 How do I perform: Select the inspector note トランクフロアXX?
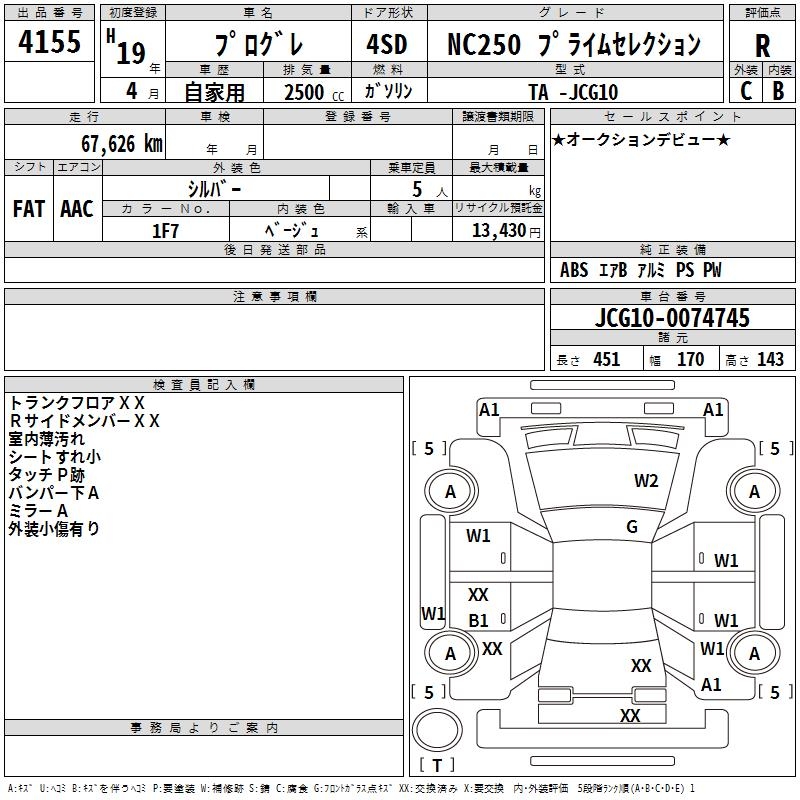pos(77,403)
